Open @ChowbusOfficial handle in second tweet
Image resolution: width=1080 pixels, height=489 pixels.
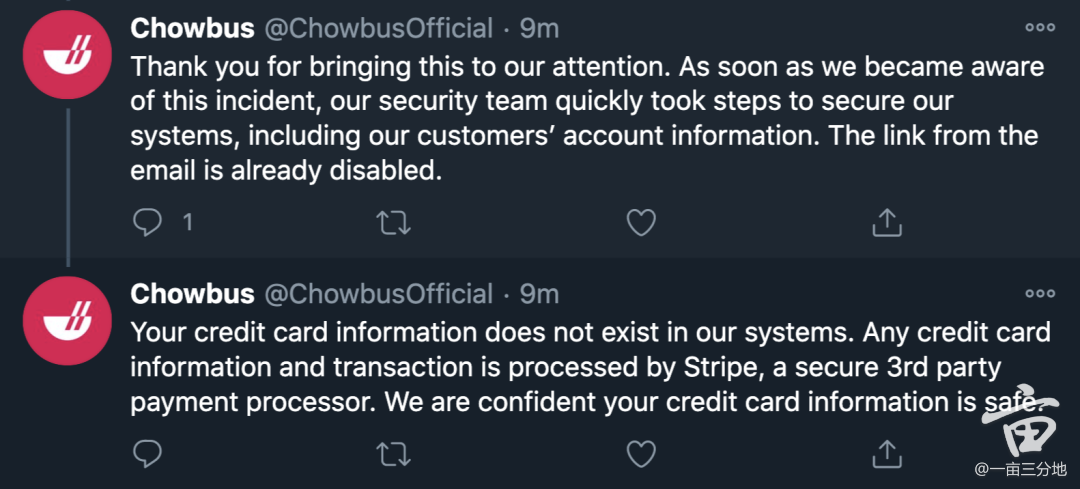pos(380,294)
